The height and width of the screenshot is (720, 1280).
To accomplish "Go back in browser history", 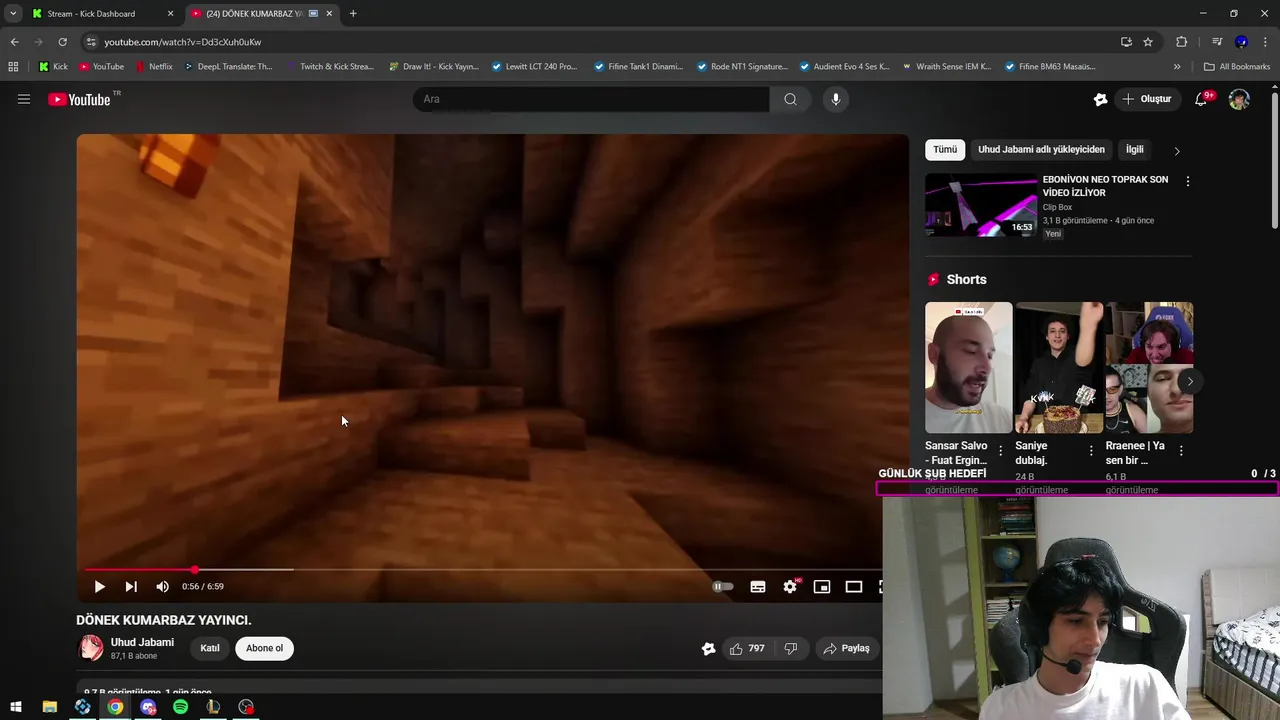I will click(14, 42).
